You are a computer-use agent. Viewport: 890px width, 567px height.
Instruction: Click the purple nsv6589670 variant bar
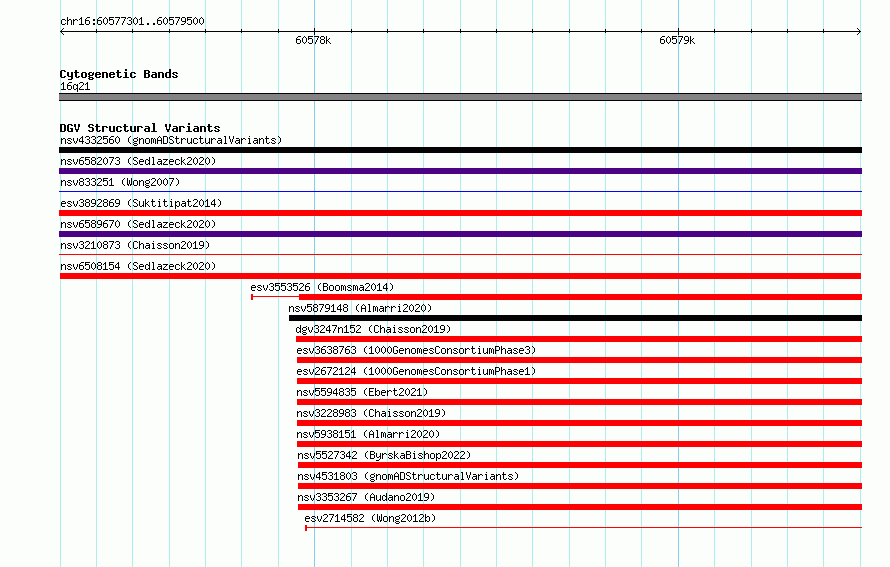460,234
